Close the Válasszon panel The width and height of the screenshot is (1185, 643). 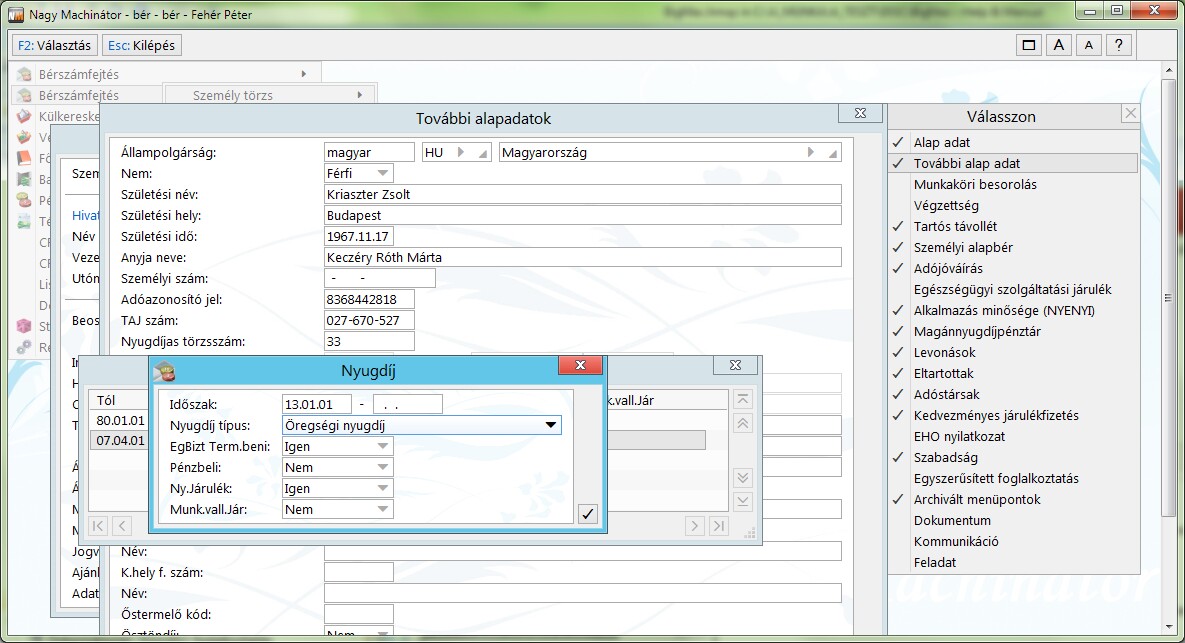tap(1129, 114)
